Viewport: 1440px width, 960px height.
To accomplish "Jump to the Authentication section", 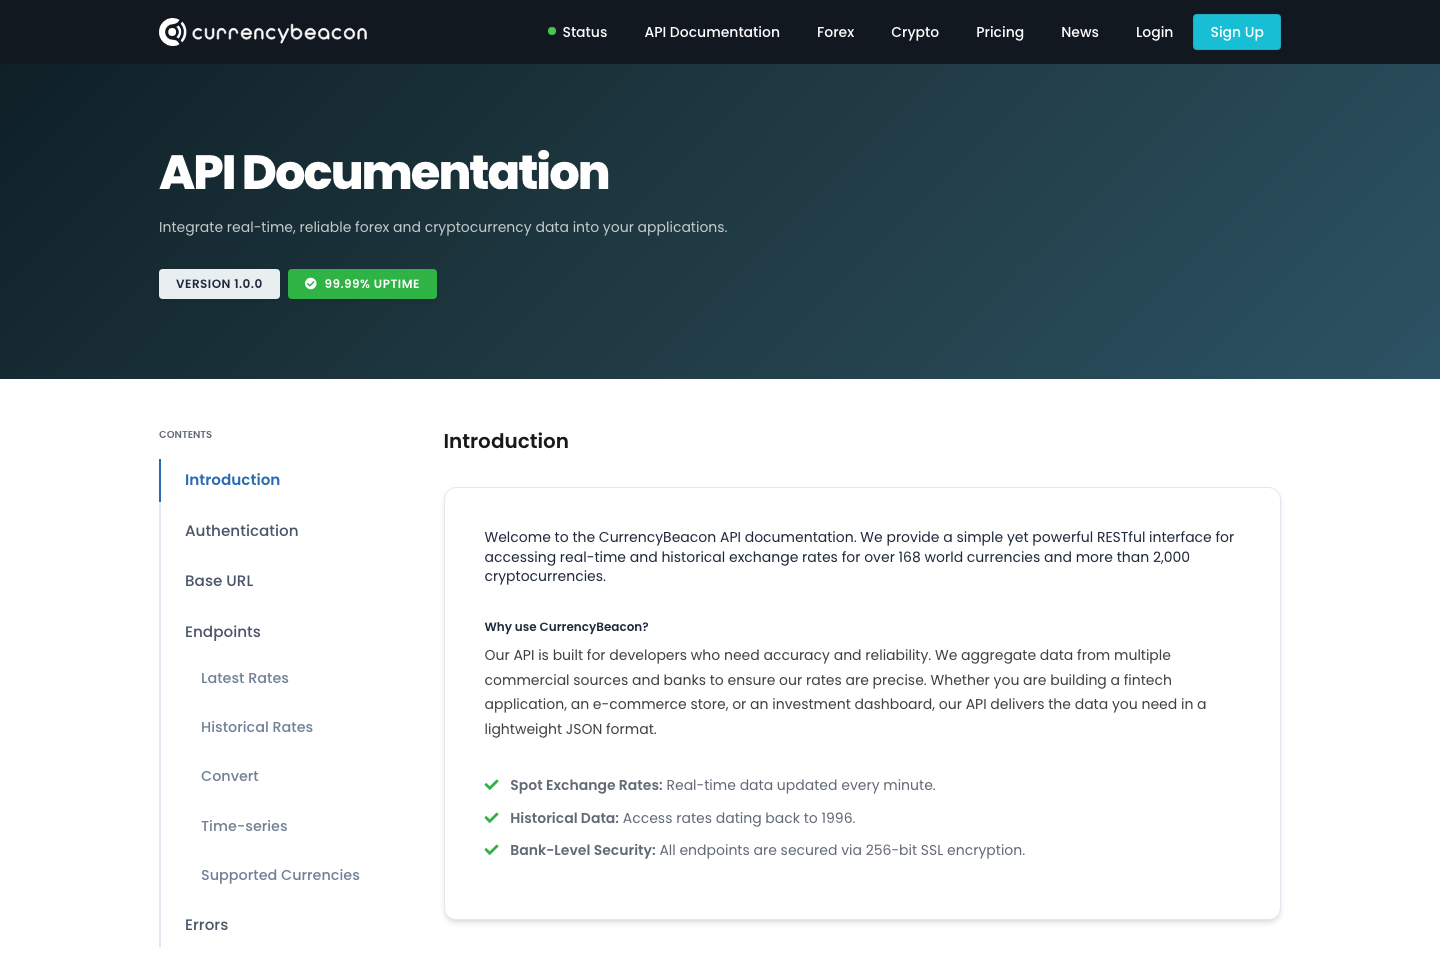I will coord(241,530).
